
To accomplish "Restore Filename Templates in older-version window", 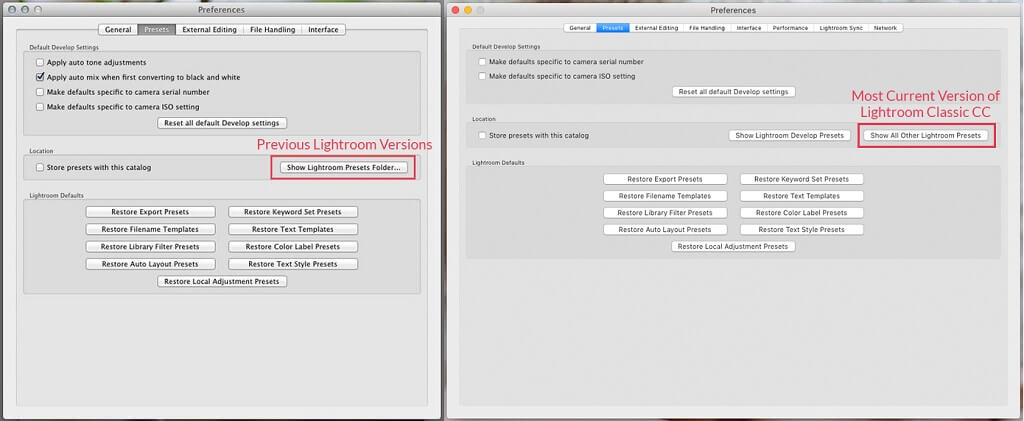I will tap(150, 229).
